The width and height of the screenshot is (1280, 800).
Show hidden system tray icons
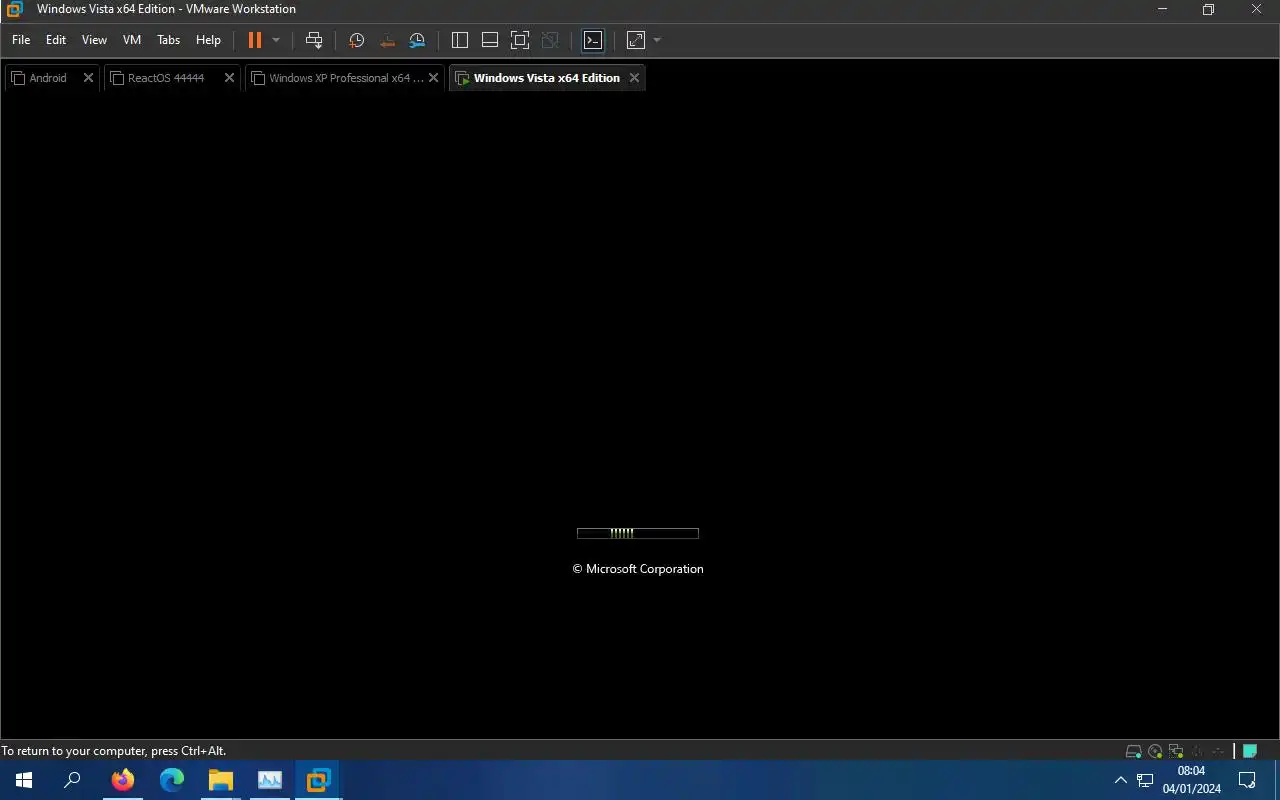pyautogui.click(x=1120, y=780)
